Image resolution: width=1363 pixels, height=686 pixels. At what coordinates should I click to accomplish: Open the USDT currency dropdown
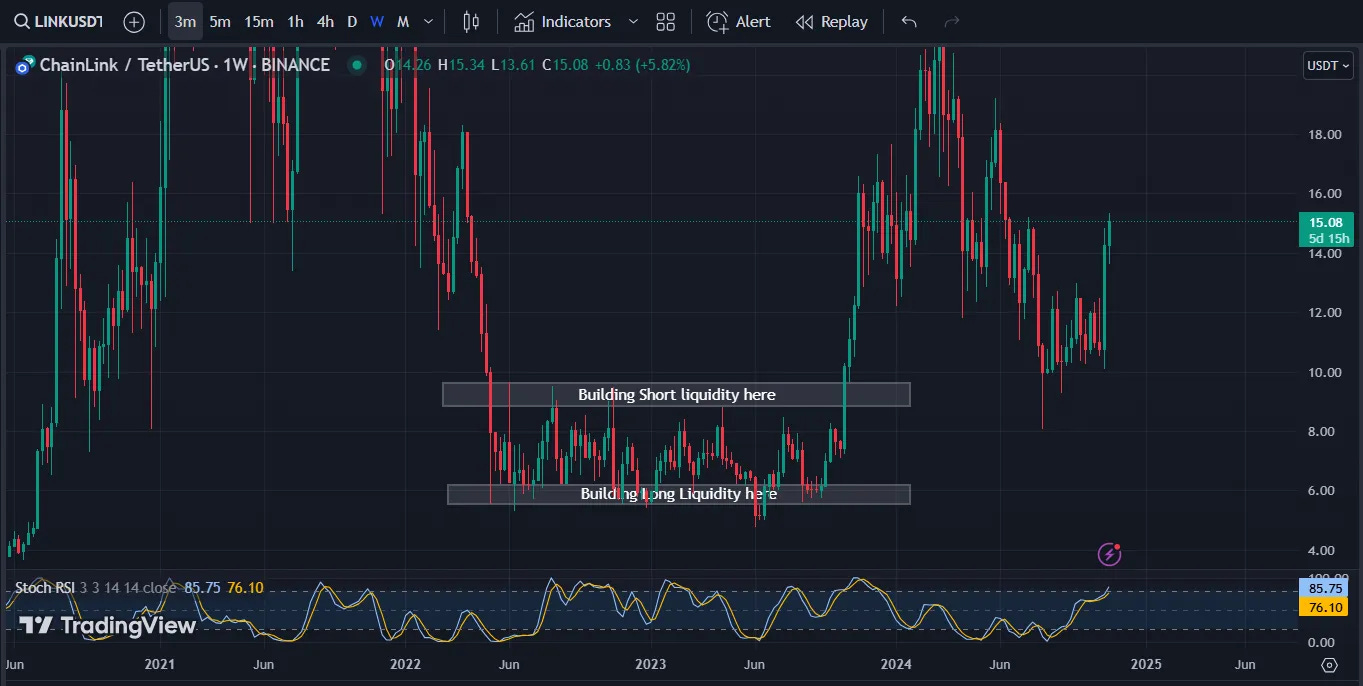(1329, 65)
